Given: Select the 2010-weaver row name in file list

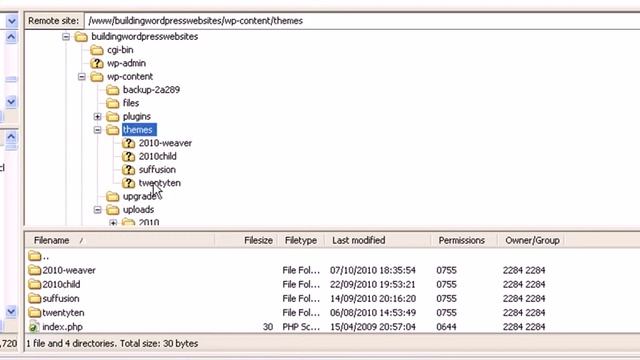Looking at the screenshot, I should point(69,270).
